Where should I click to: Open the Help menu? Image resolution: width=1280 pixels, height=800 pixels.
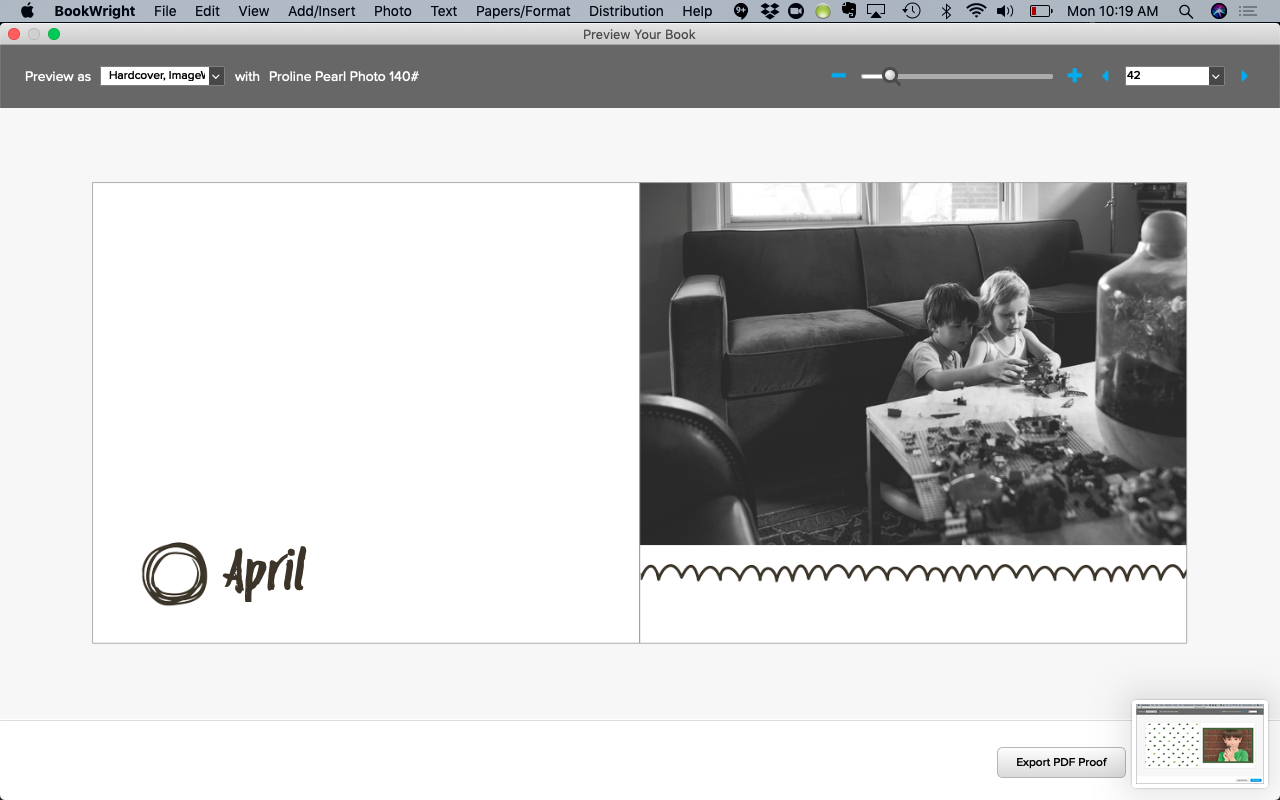697,11
